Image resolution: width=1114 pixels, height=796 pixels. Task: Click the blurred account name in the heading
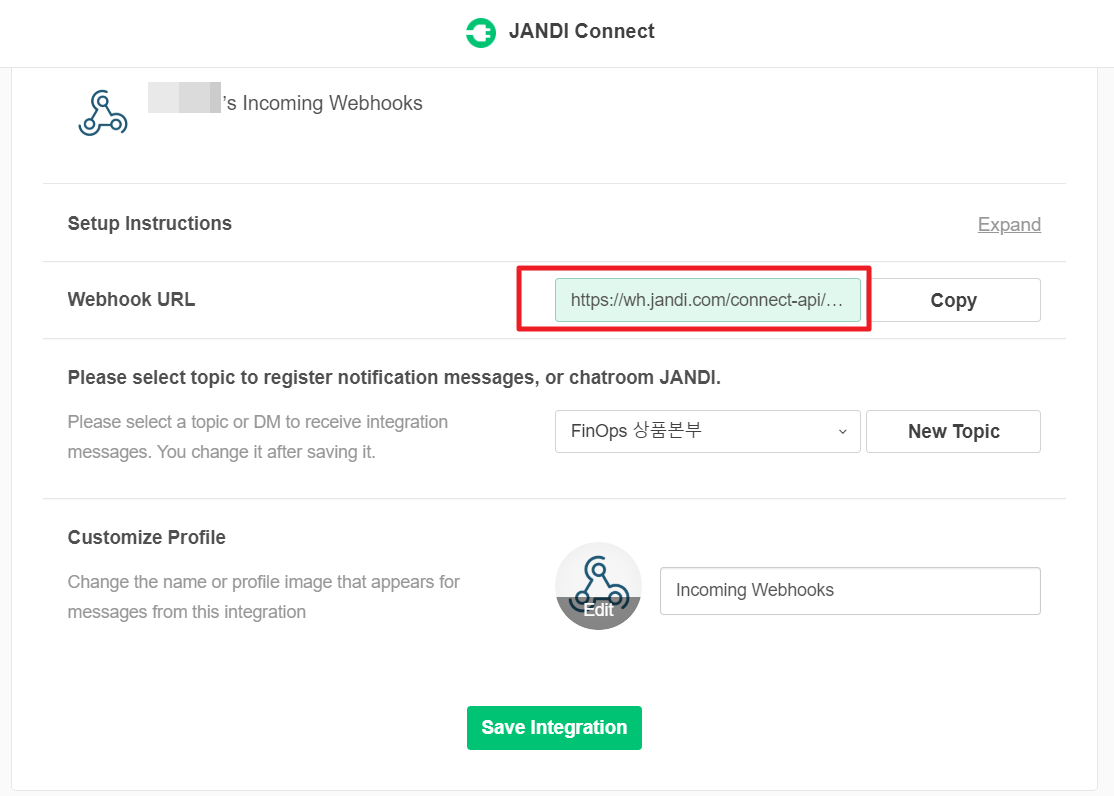[184, 98]
